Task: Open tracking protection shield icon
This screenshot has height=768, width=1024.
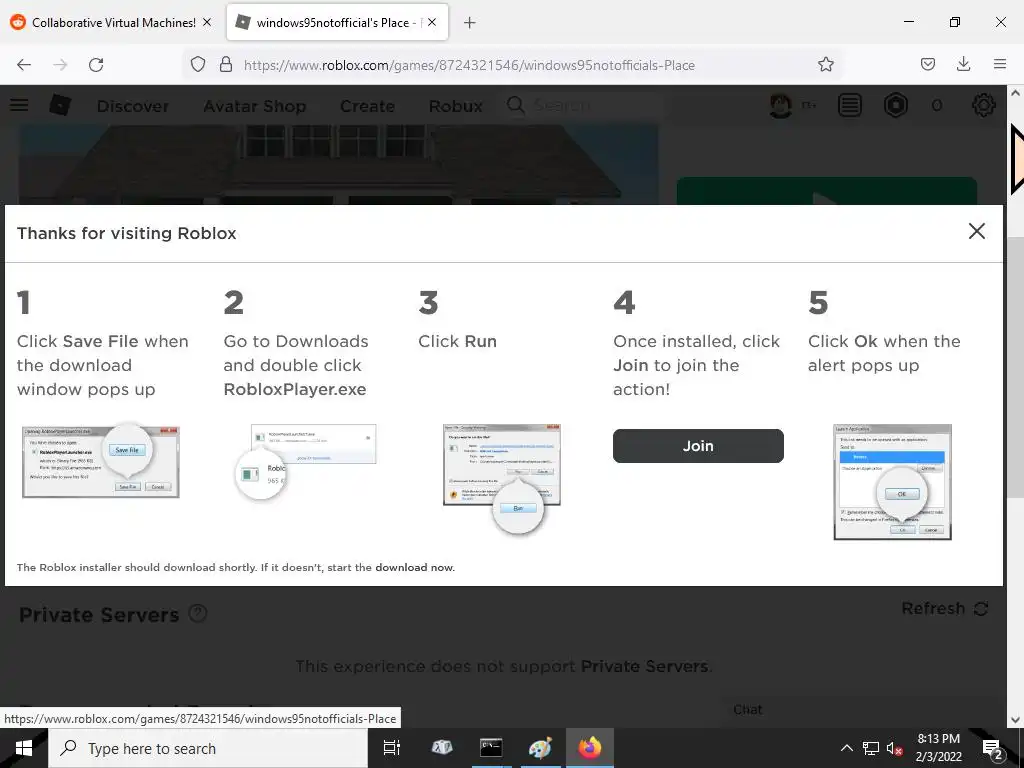Action: 198,65
